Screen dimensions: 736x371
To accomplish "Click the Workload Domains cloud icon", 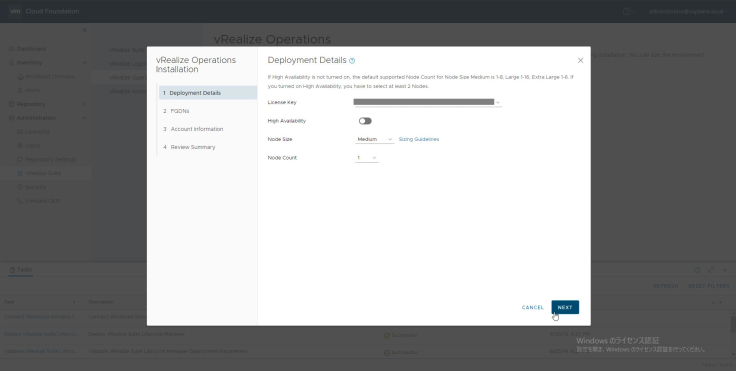I will pyautogui.click(x=20, y=77).
